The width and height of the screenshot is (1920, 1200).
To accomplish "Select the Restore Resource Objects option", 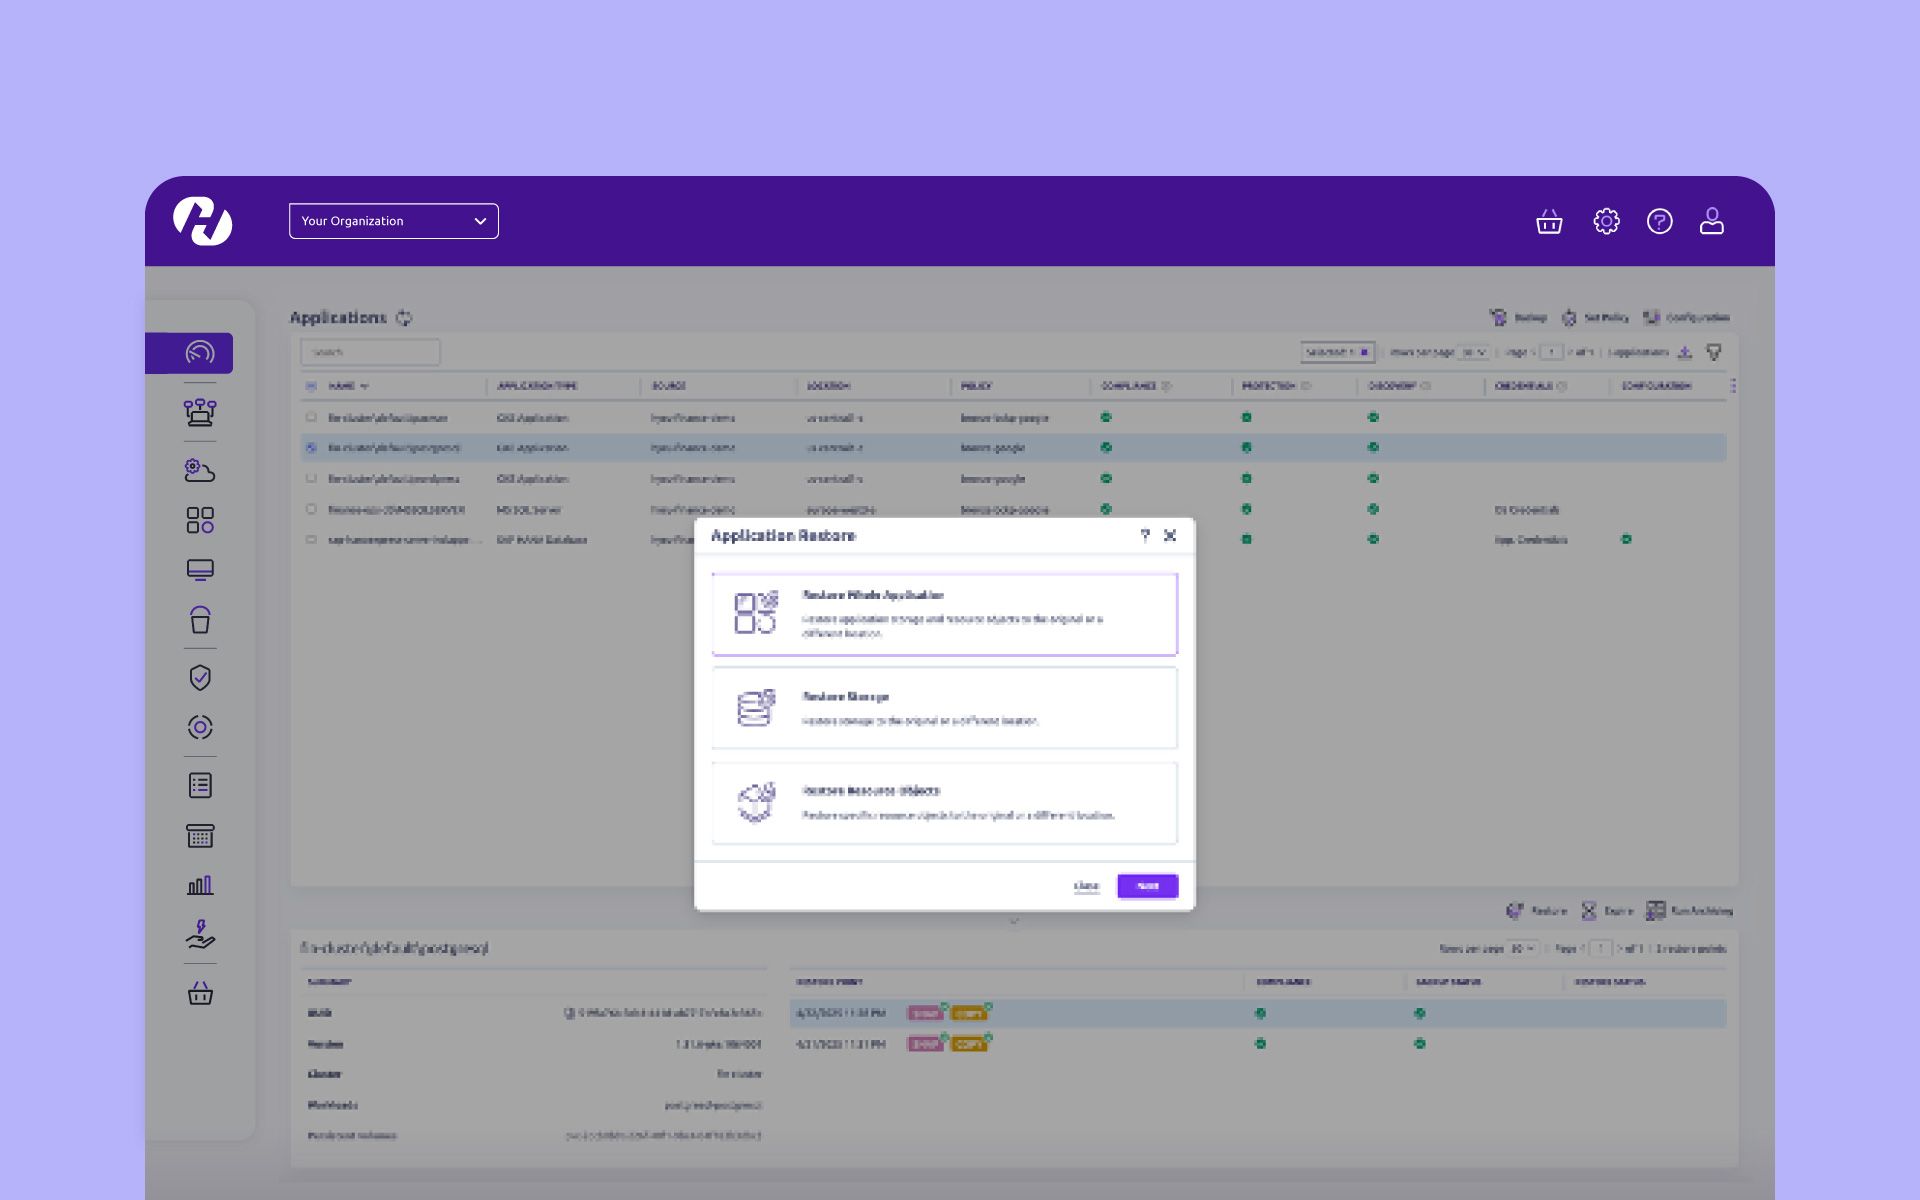I will point(945,803).
